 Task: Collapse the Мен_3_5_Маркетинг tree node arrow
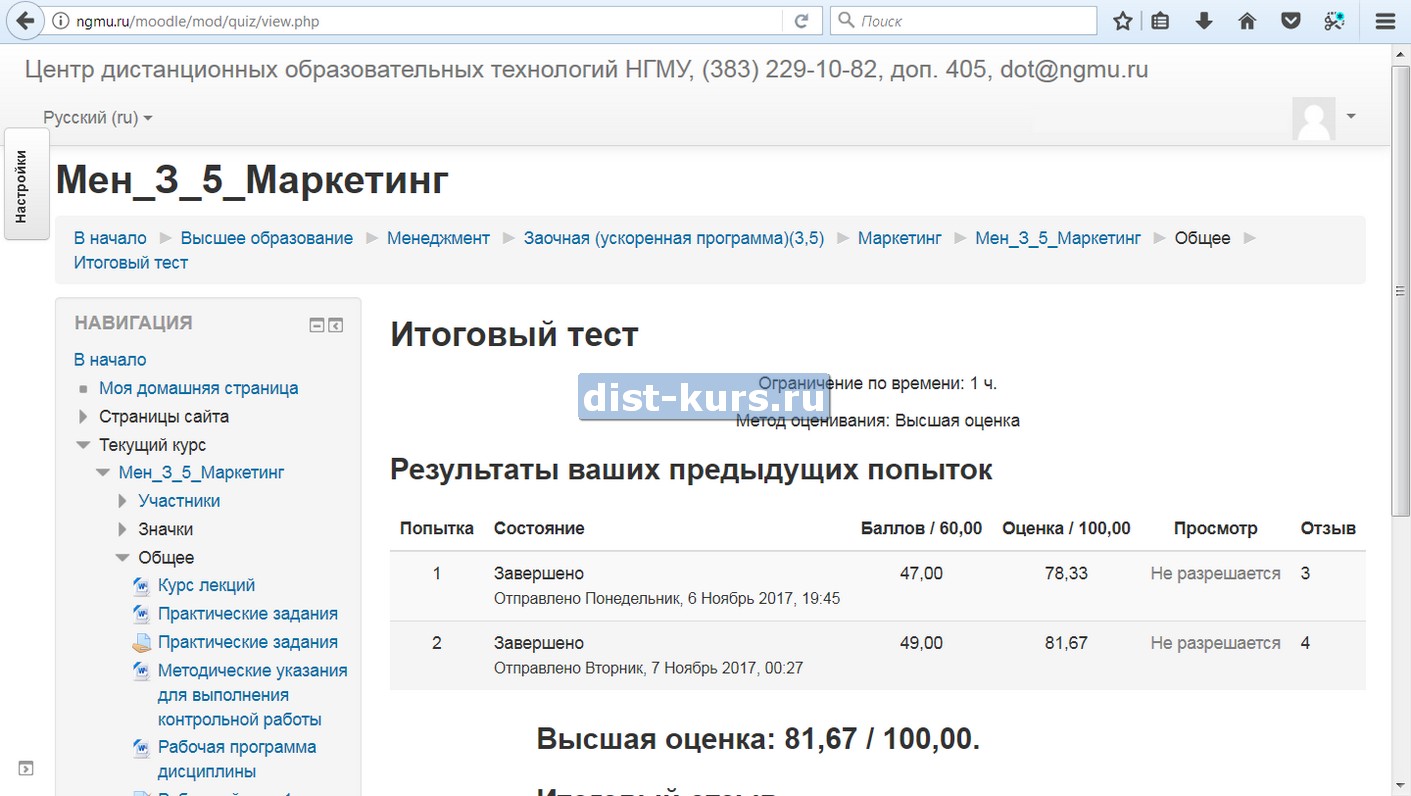tap(103, 473)
